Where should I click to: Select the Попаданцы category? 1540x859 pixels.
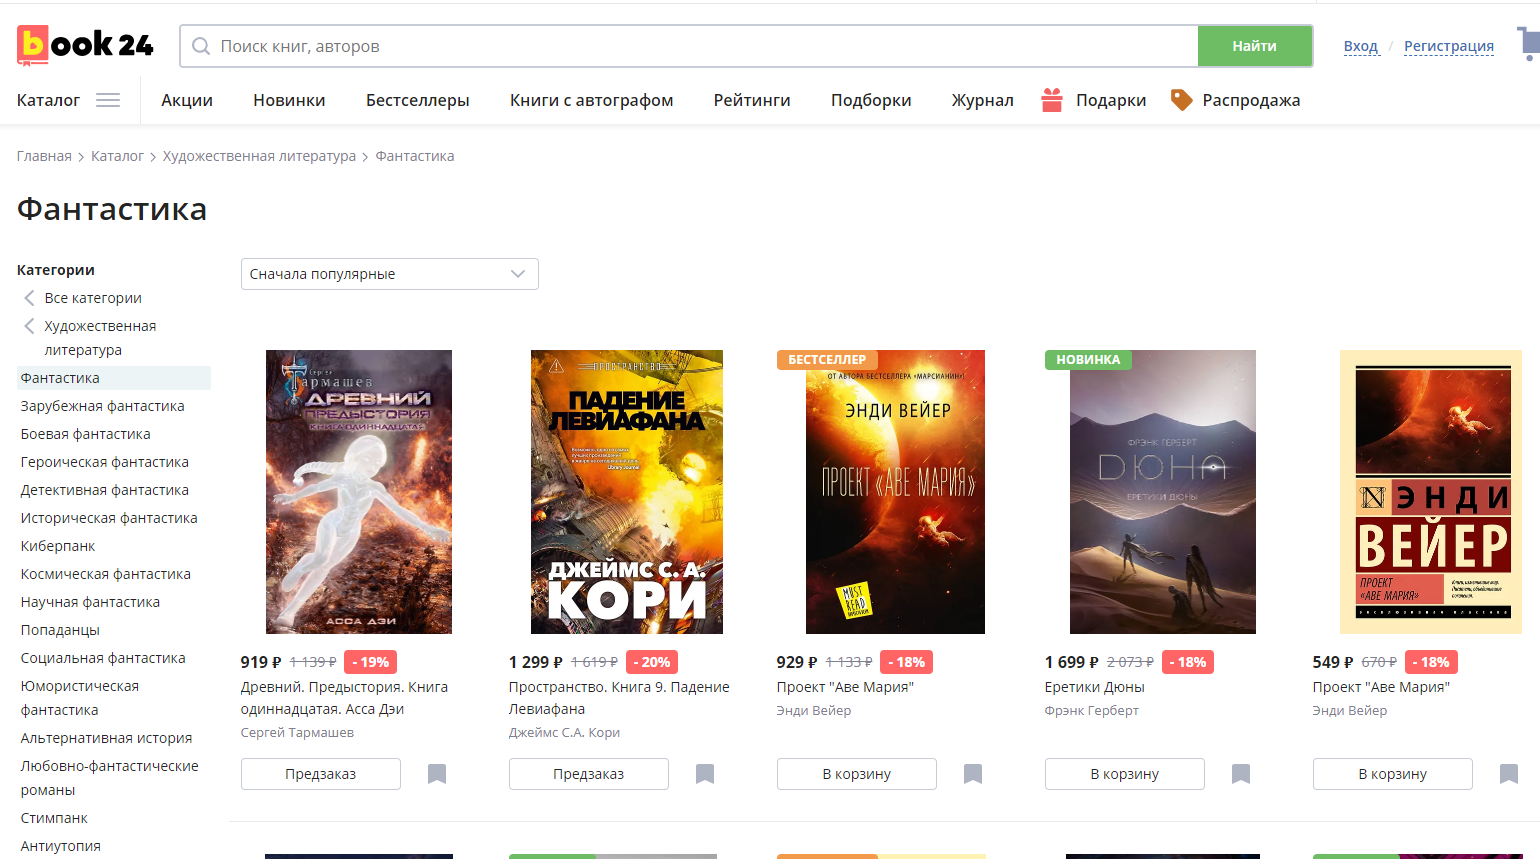tap(60, 630)
